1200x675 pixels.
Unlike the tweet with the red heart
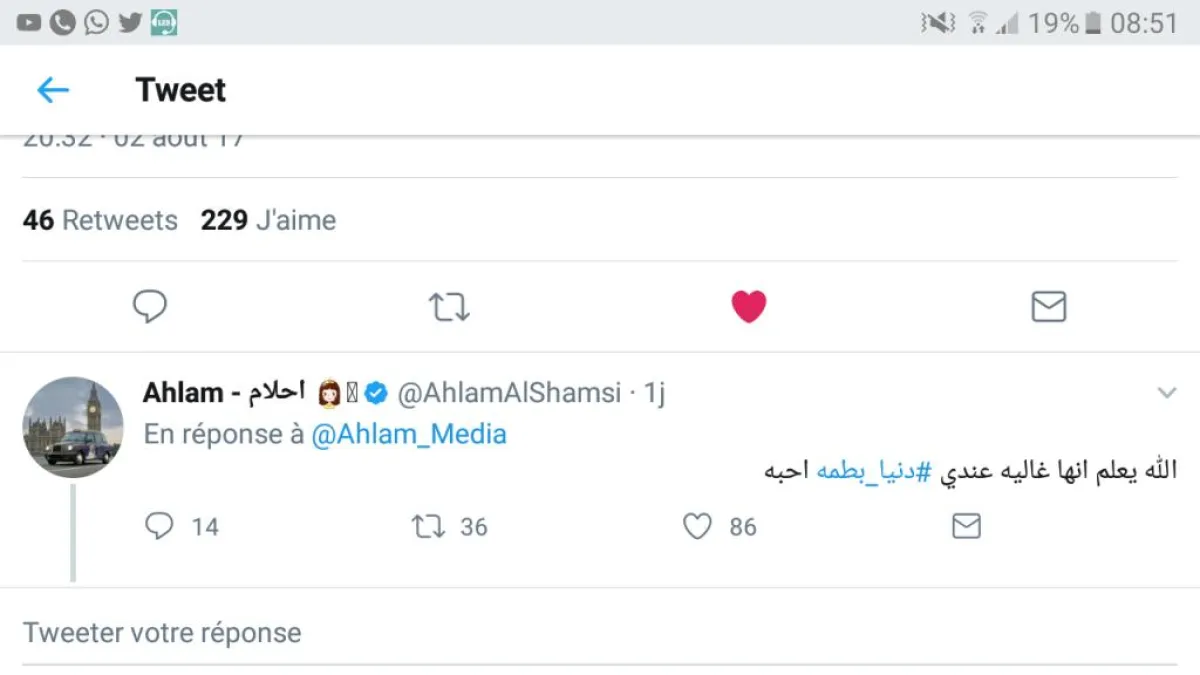[x=748, y=307]
